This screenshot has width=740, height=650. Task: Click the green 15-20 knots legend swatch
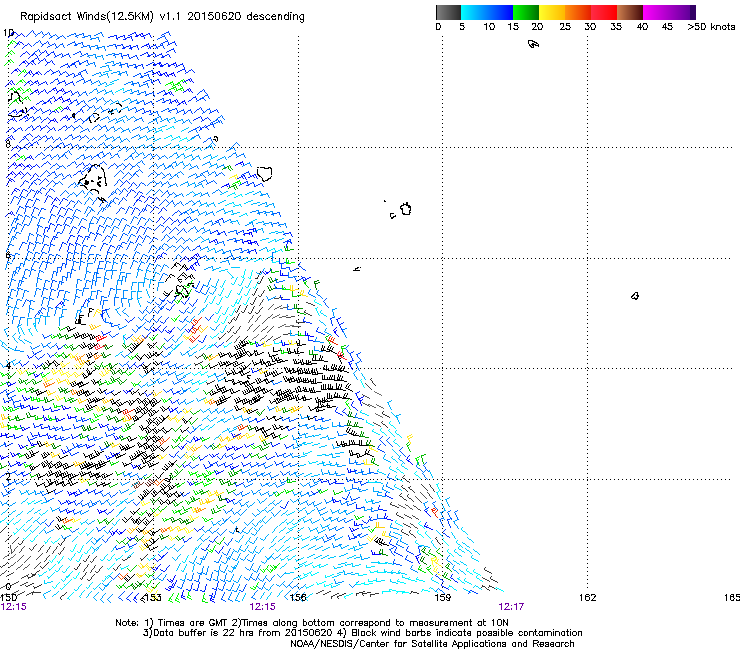tap(526, 12)
